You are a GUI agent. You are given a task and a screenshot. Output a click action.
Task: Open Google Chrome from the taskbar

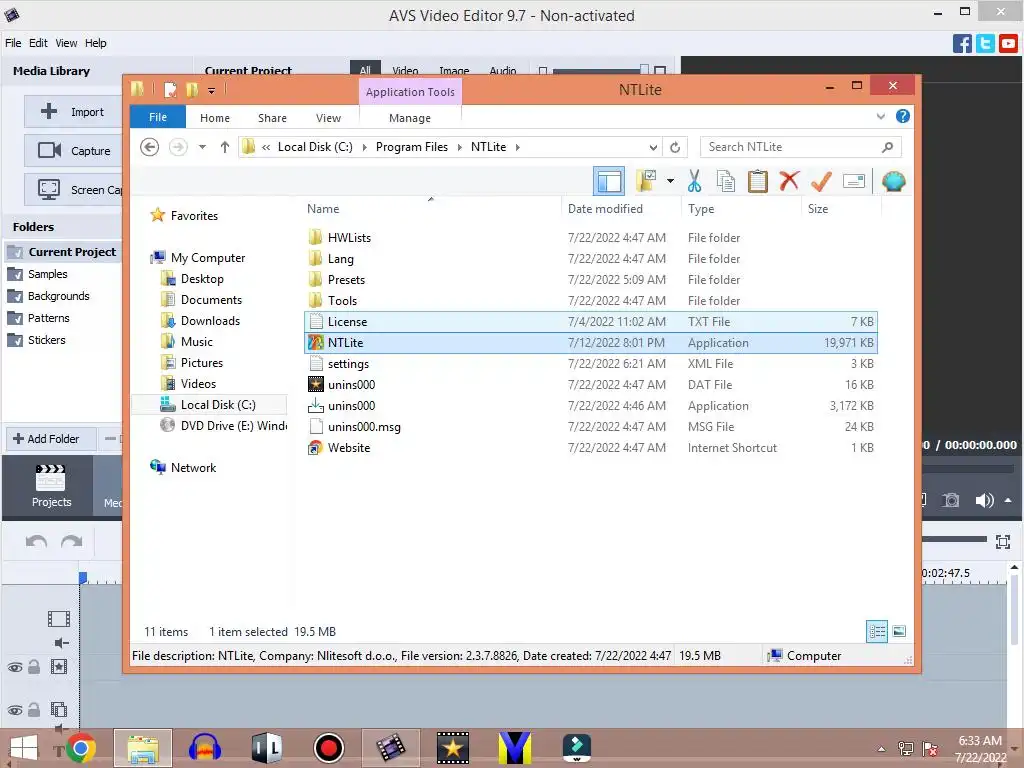coord(80,748)
